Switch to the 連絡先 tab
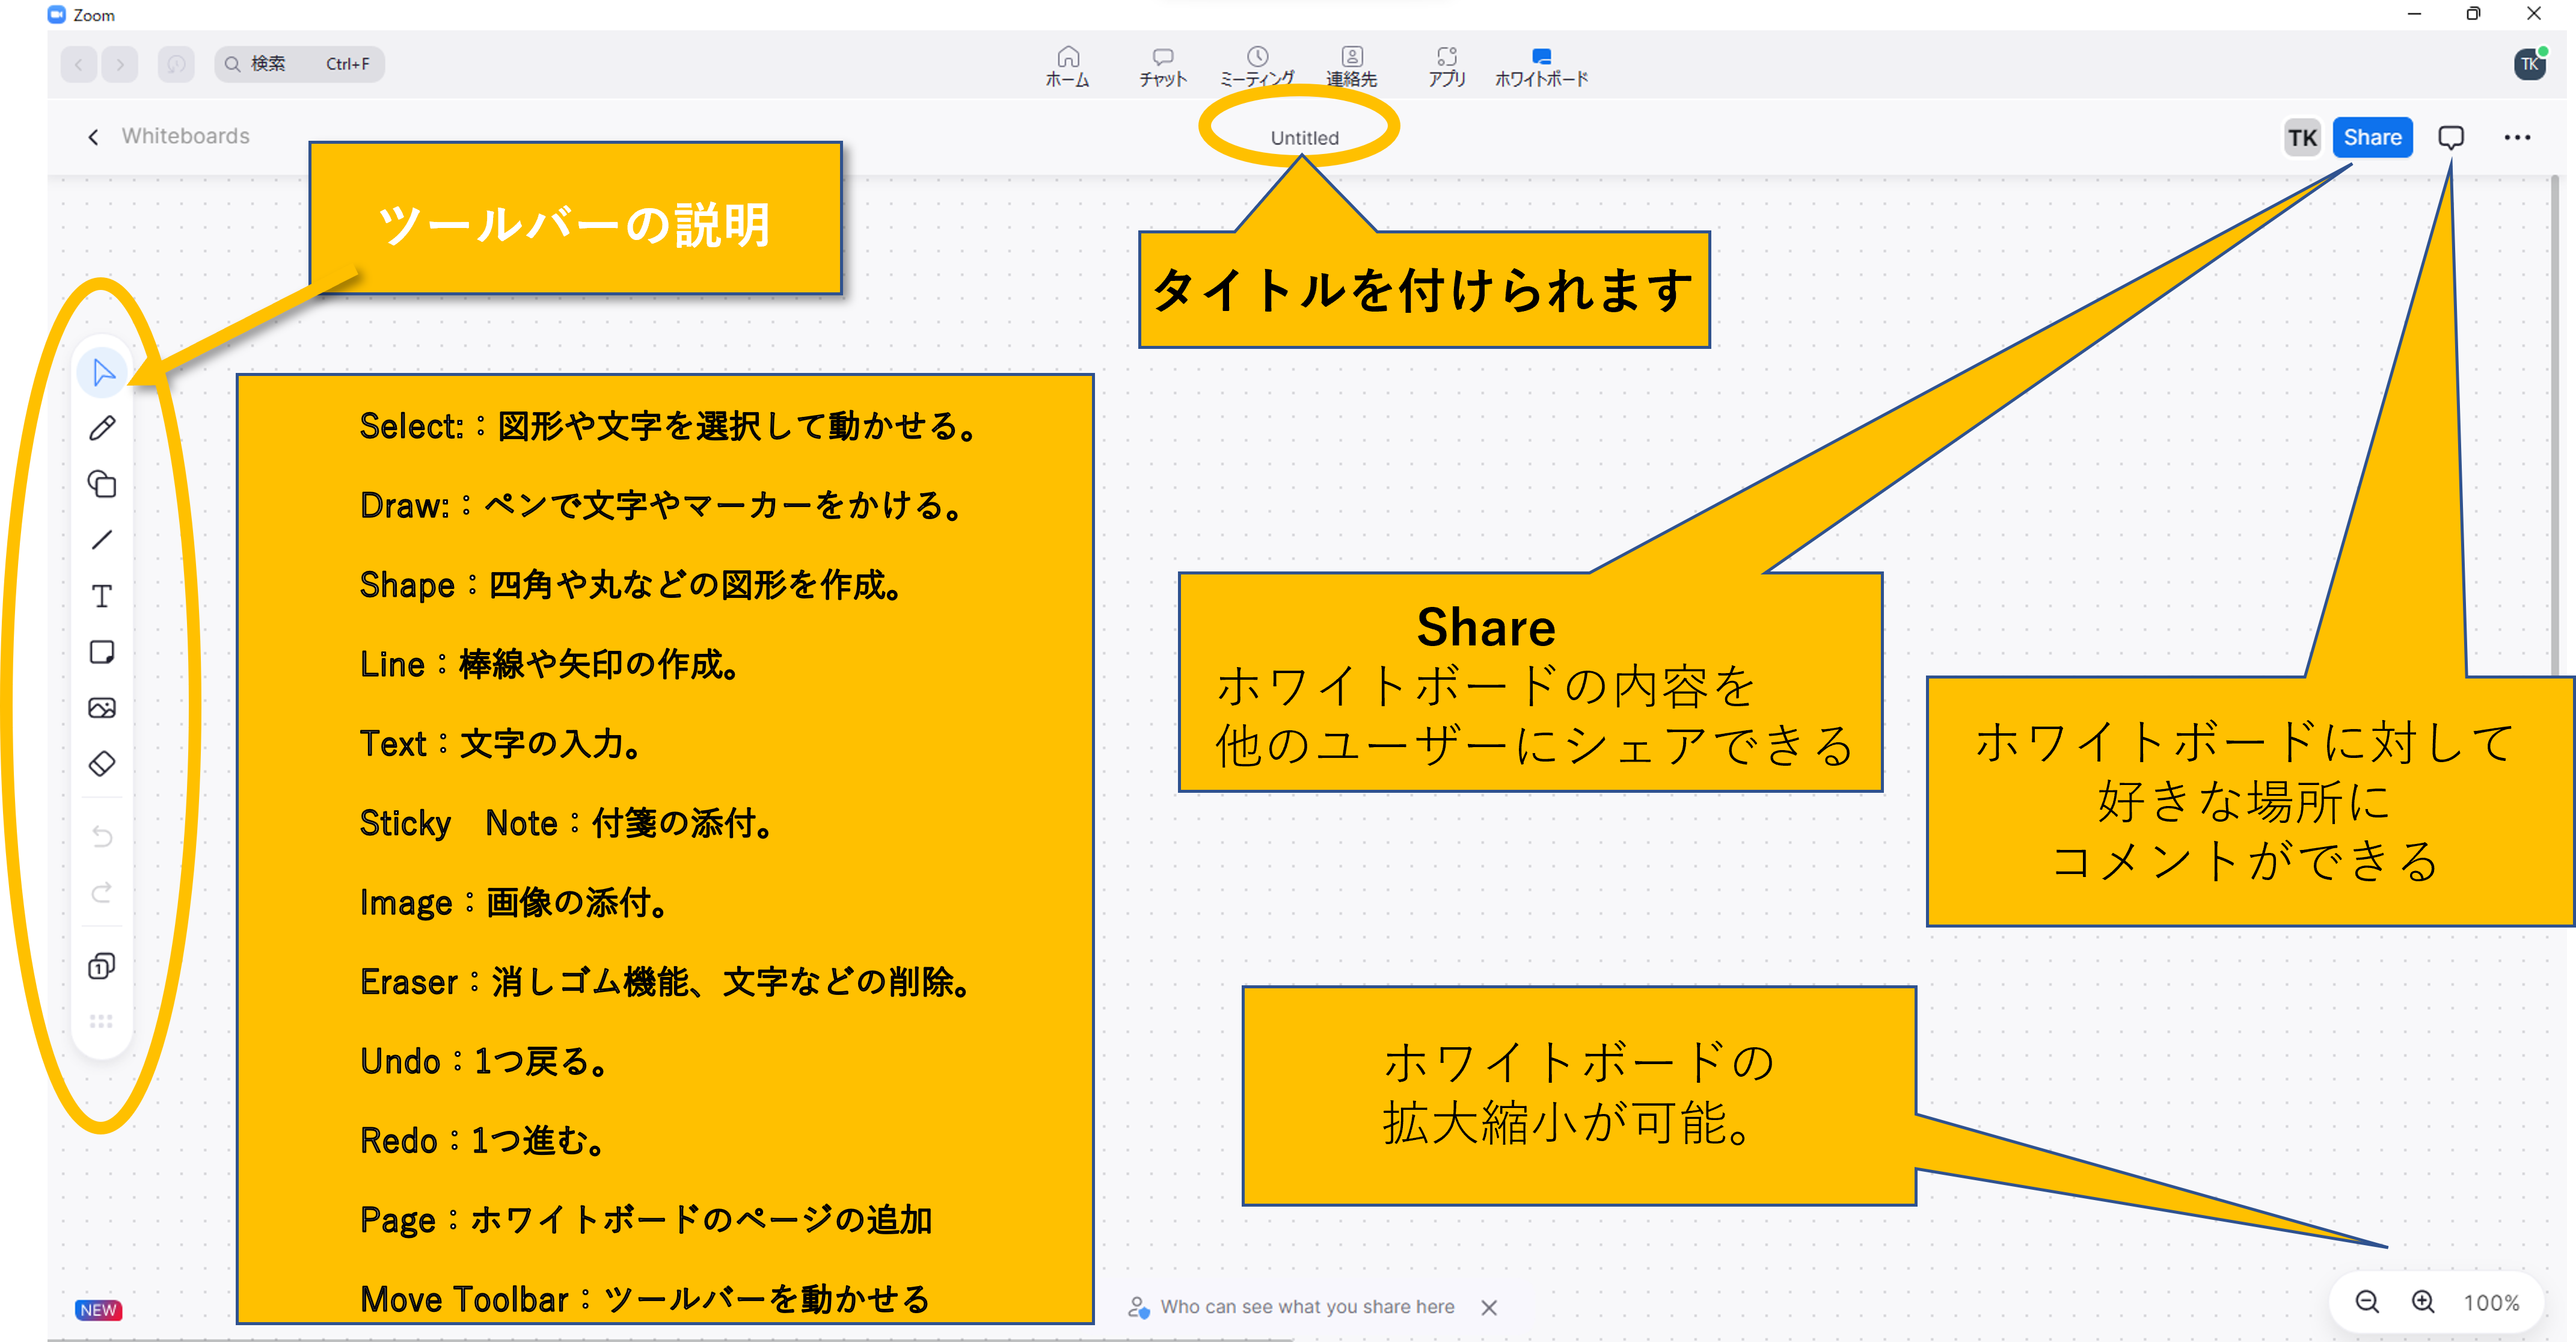This screenshot has width=2576, height=1342. pos(1351,66)
